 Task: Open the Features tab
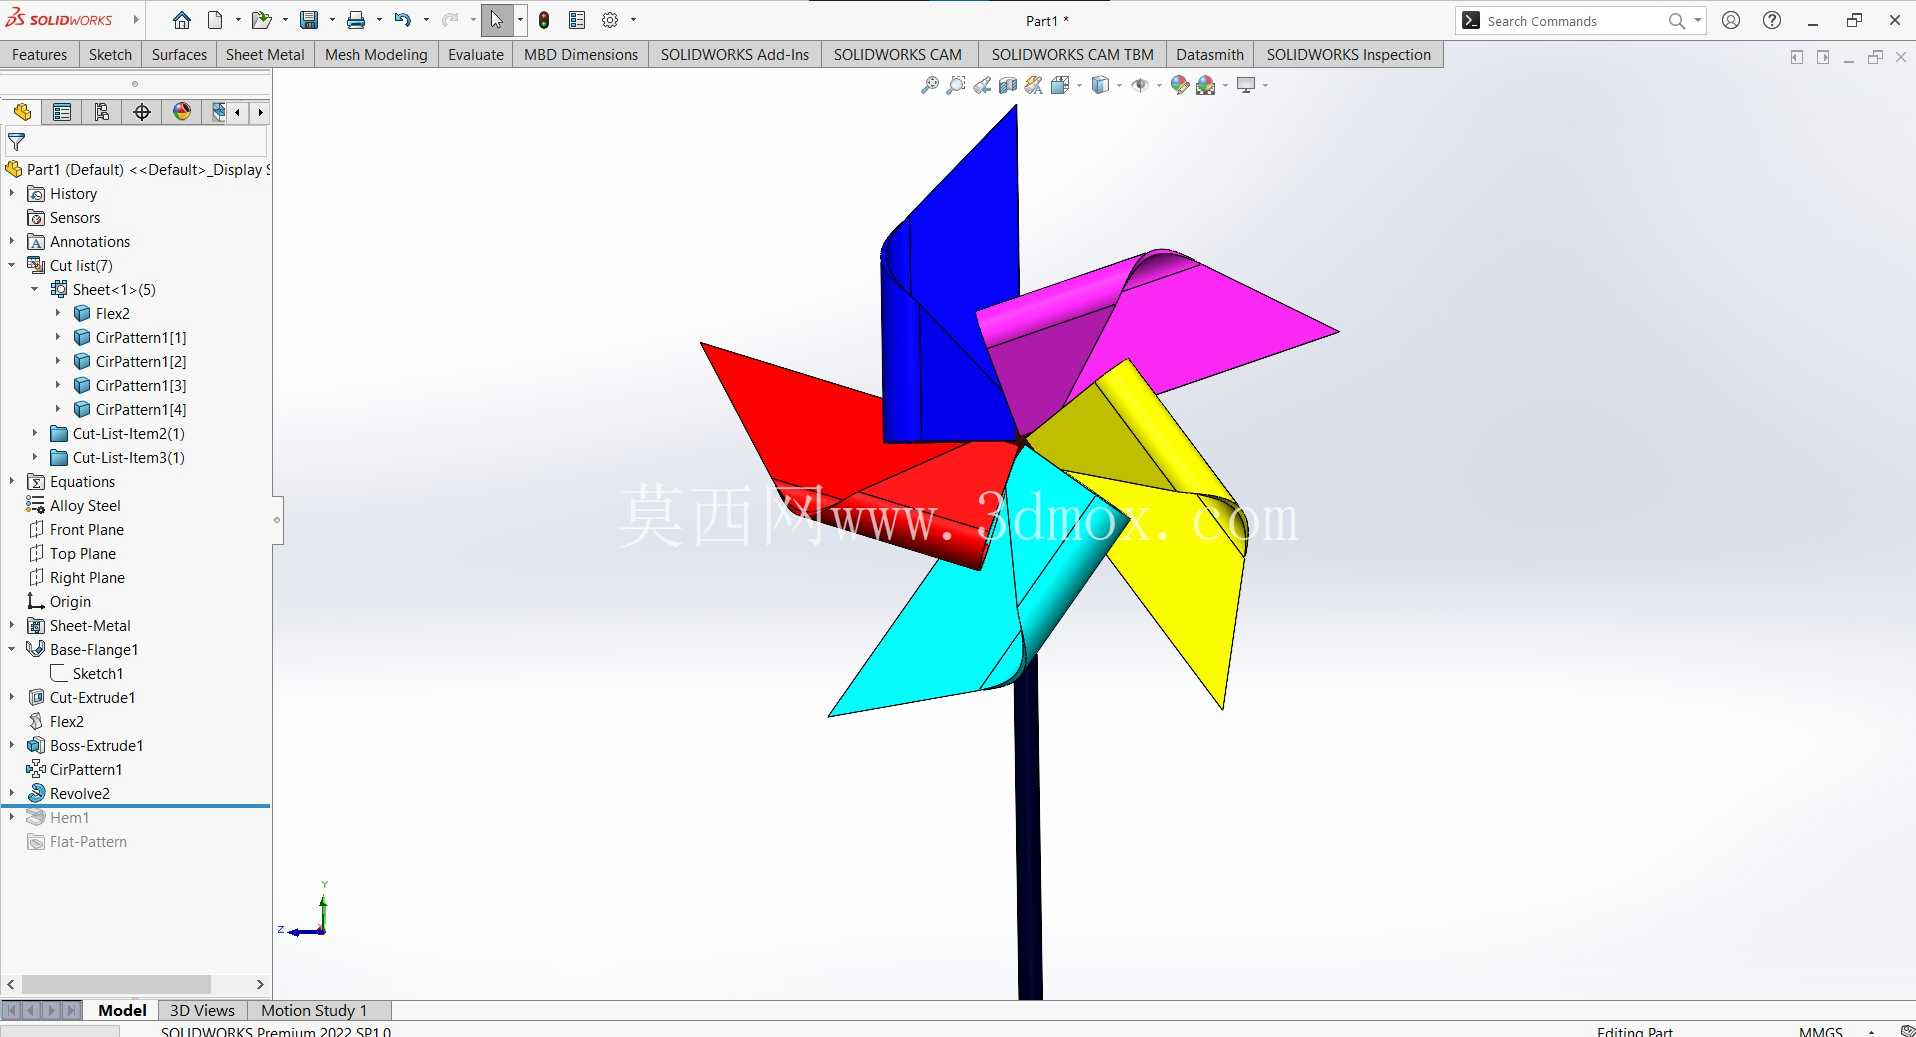coord(39,55)
